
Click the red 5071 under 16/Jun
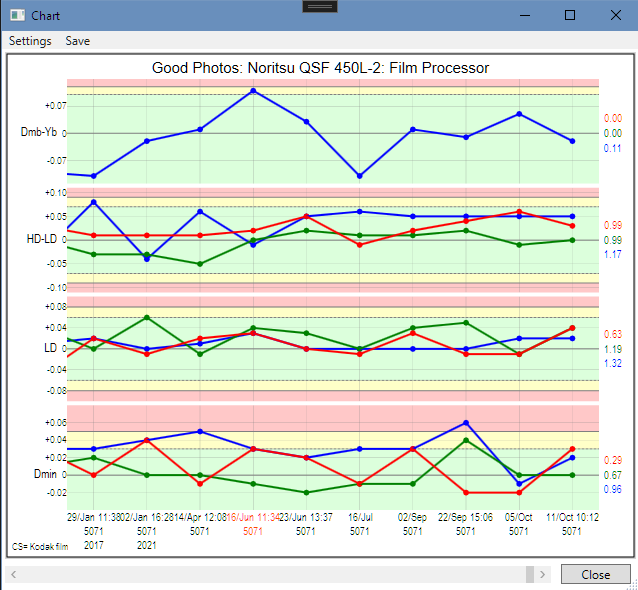pos(253,531)
